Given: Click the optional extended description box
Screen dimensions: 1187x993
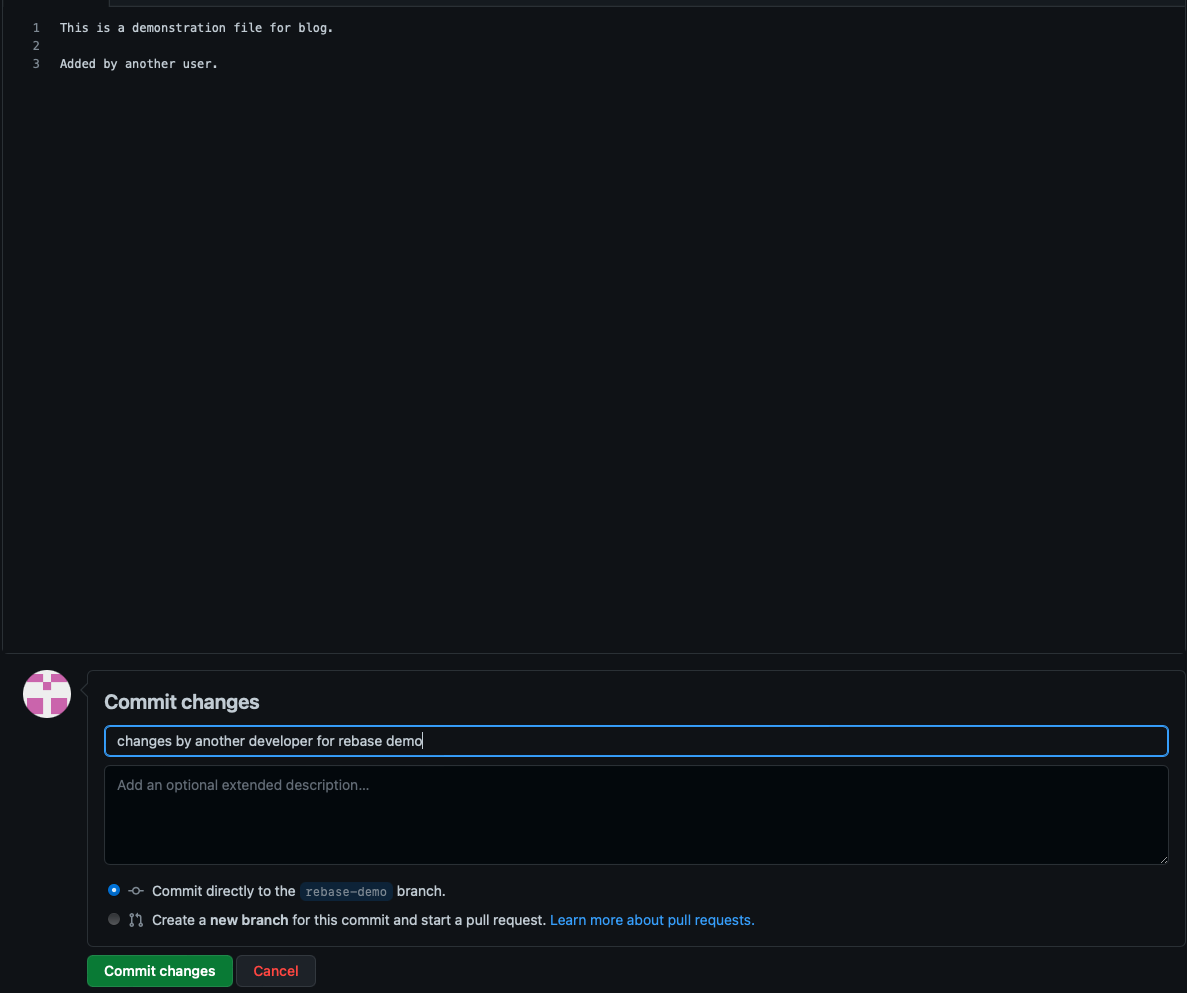Looking at the screenshot, I should pyautogui.click(x=636, y=814).
